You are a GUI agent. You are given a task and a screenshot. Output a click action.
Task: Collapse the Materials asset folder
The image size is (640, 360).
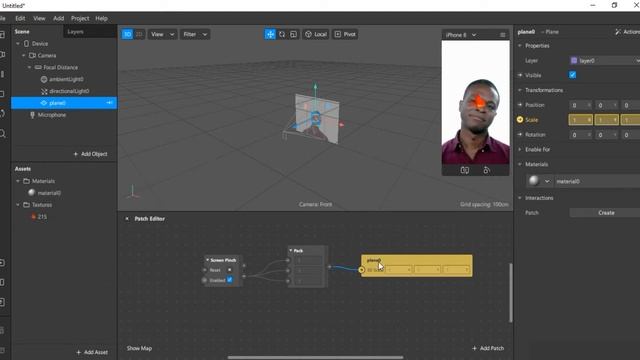click(x=18, y=181)
